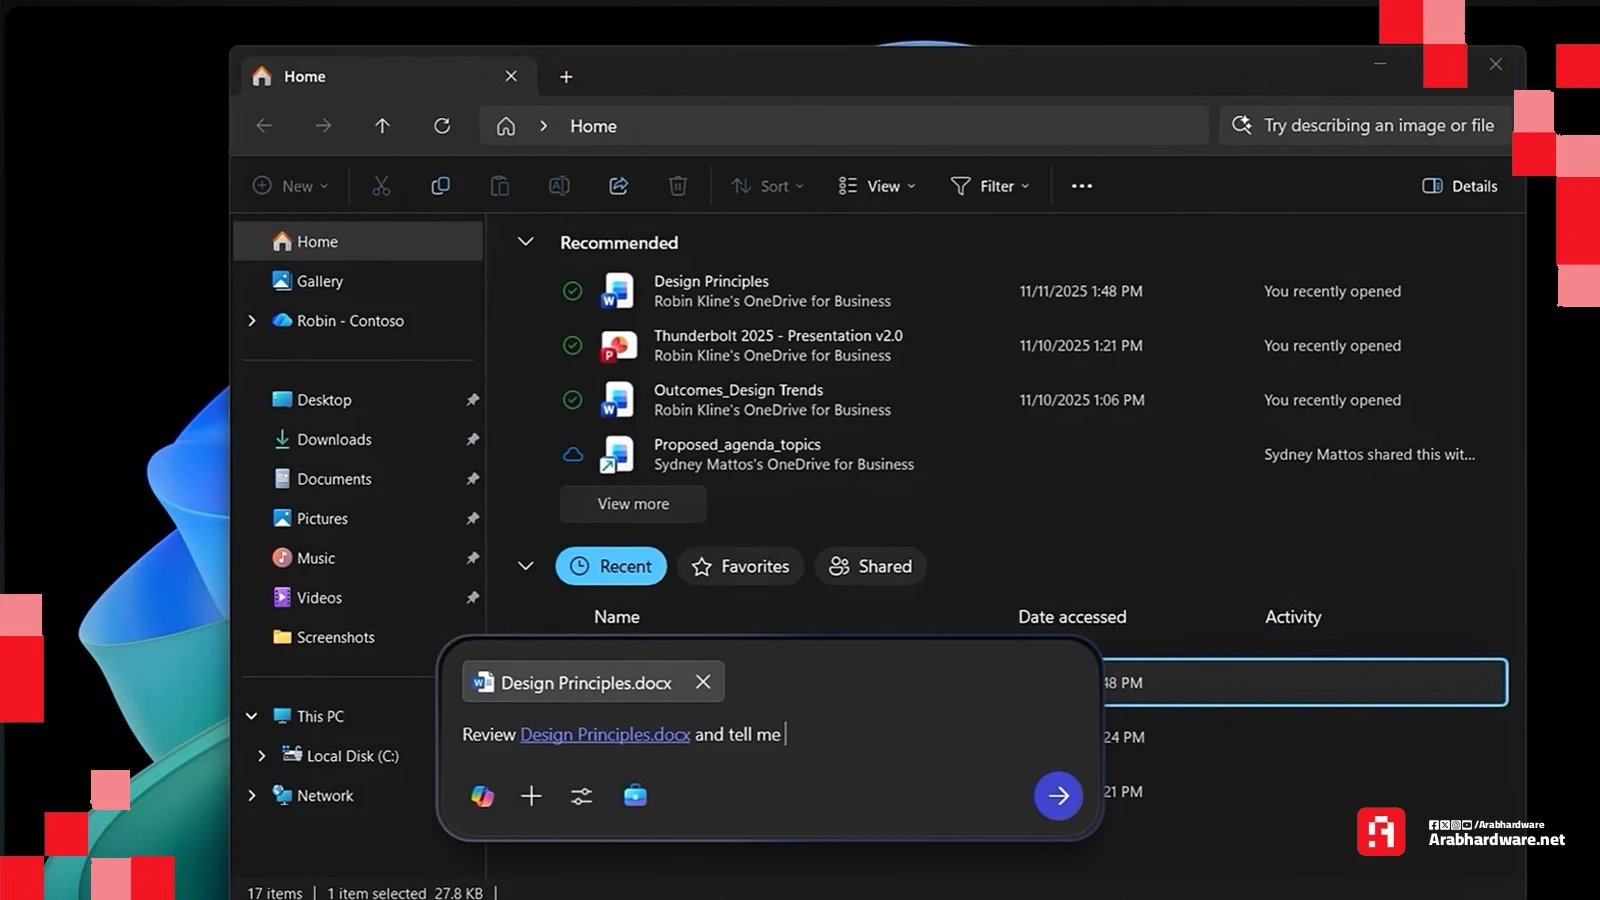The width and height of the screenshot is (1600, 900).
Task: Click the blue briefcase work icon
Action: tap(635, 796)
